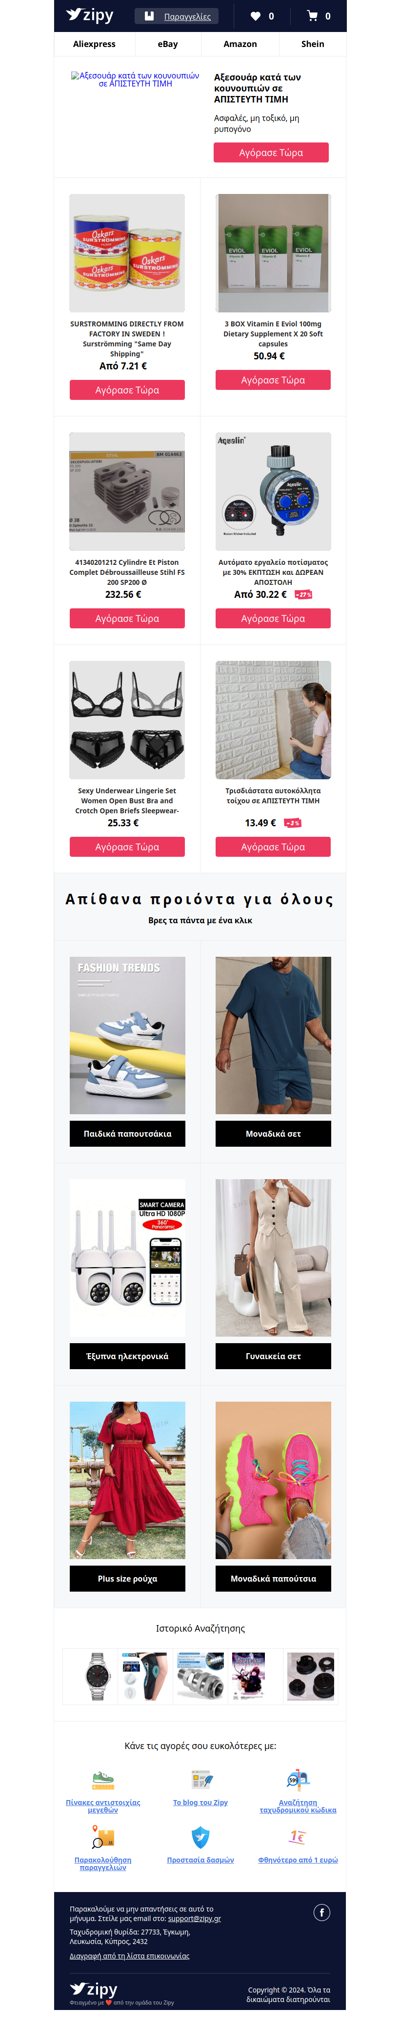Open the Παραγγελίες orders link
Screen dimensions: 400x2021
pyautogui.click(x=187, y=17)
